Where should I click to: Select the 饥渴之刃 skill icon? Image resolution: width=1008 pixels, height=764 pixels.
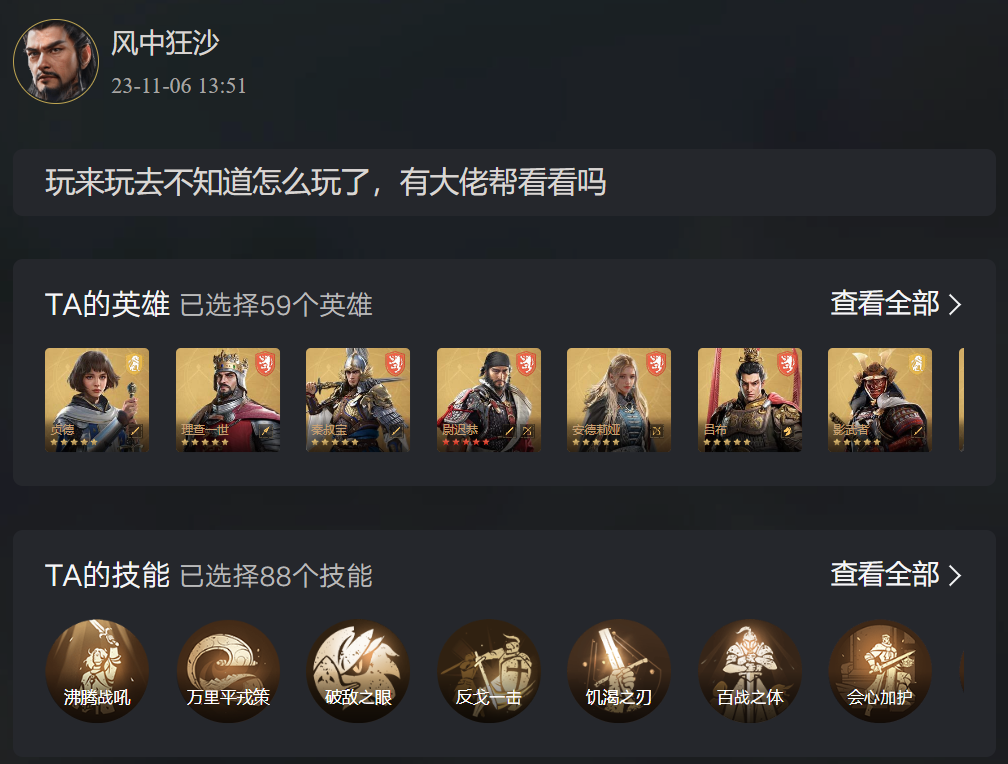619,671
